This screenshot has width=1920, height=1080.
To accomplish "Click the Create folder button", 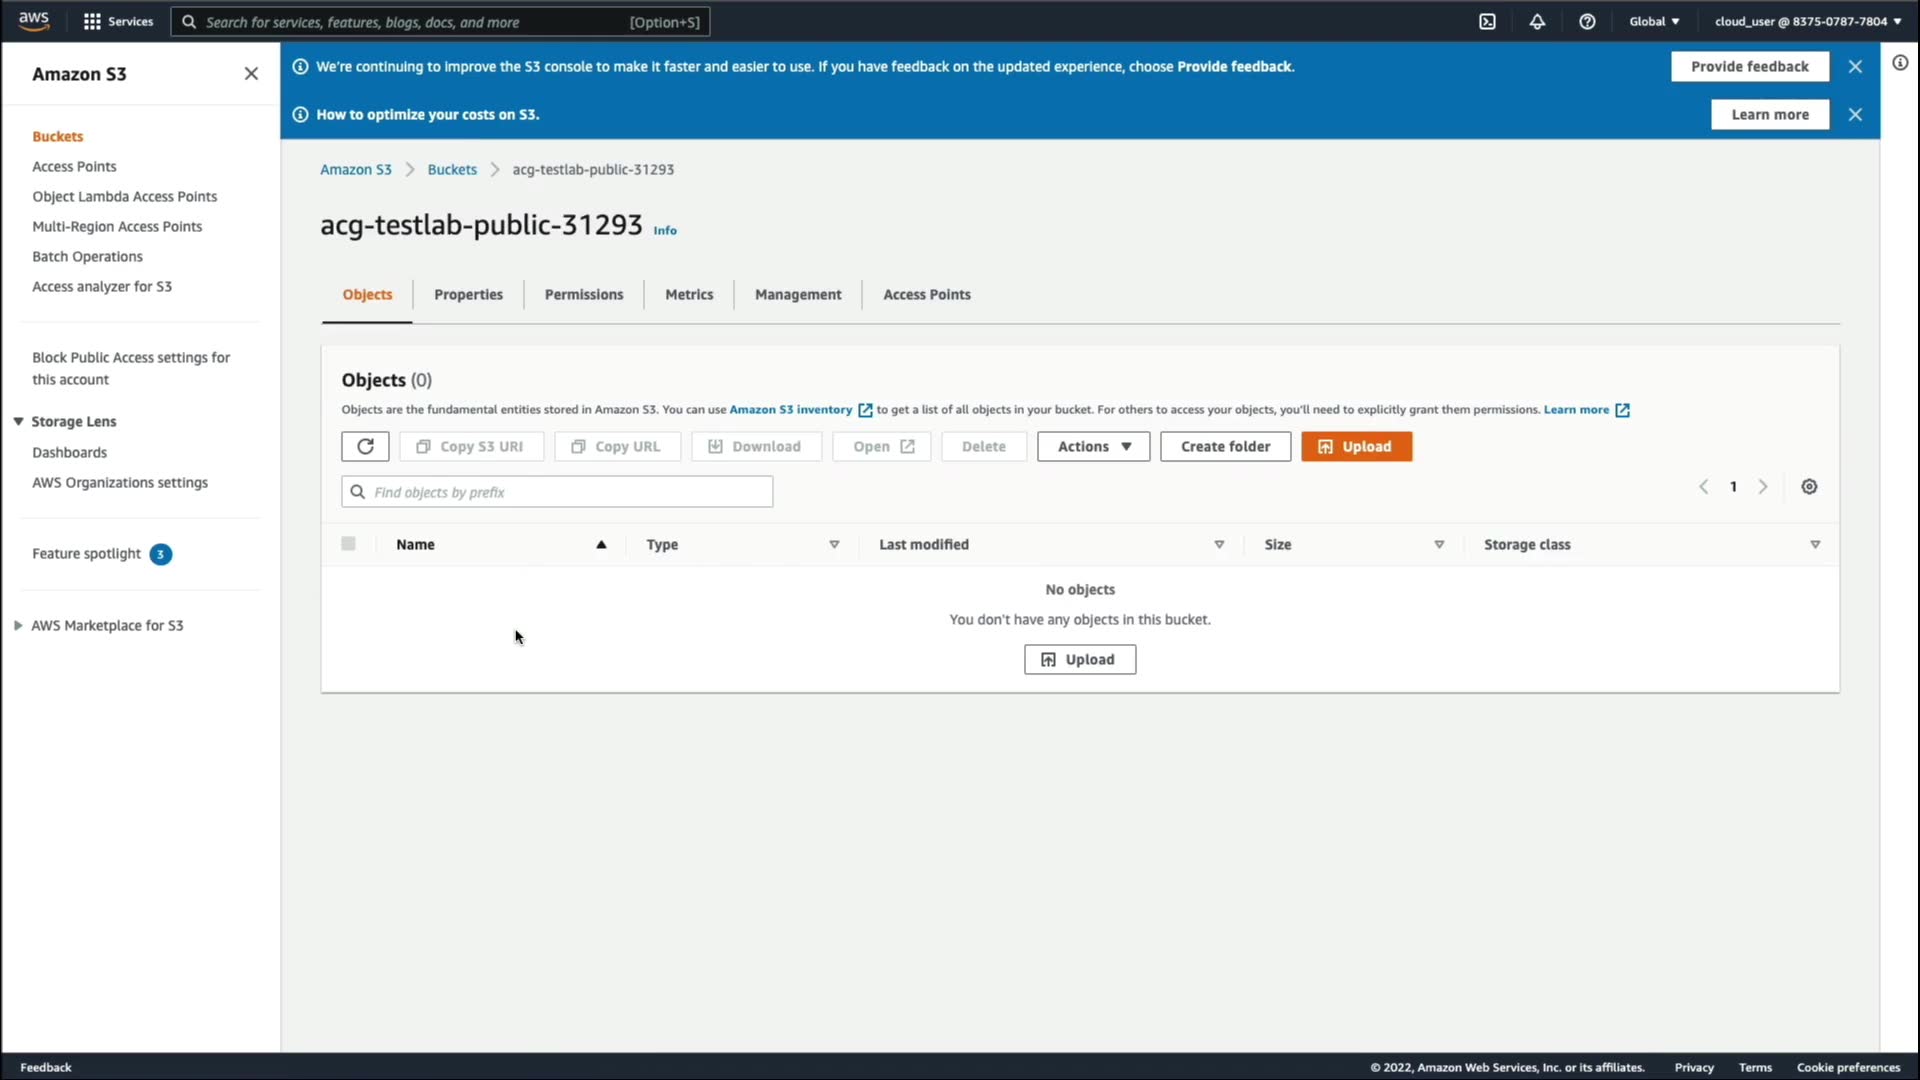I will [x=1225, y=446].
